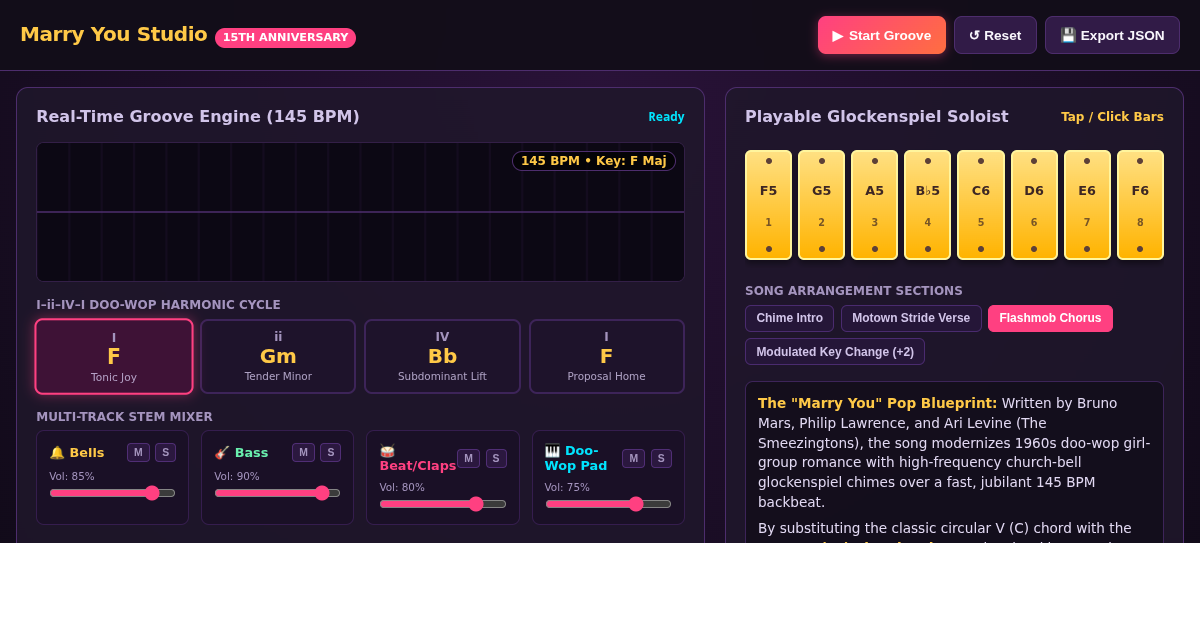Screen dimensions: 1200x630
Task: Click the bell icon on Bells track
Action: pos(57,453)
